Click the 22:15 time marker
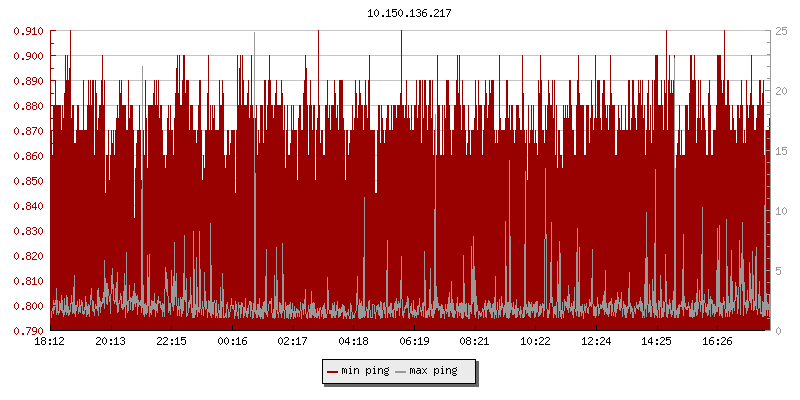 tap(171, 342)
